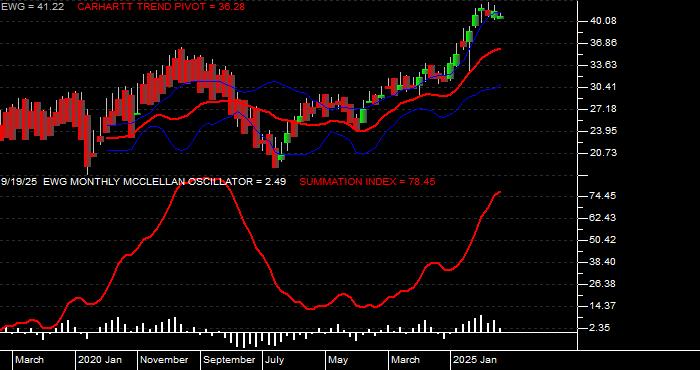Viewport: 700px width, 370px height.
Task: Click the 2025 Jan date label
Action: pyautogui.click(x=475, y=360)
